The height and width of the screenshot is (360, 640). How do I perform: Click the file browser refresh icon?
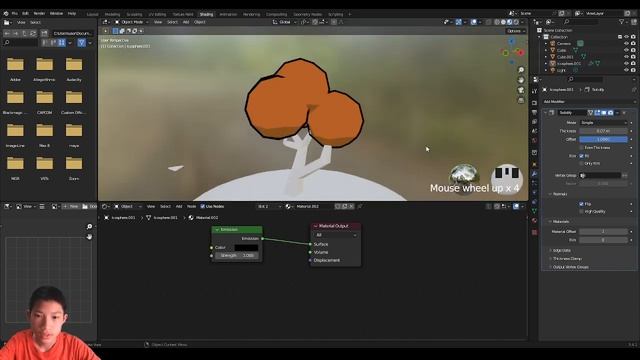coord(33,33)
